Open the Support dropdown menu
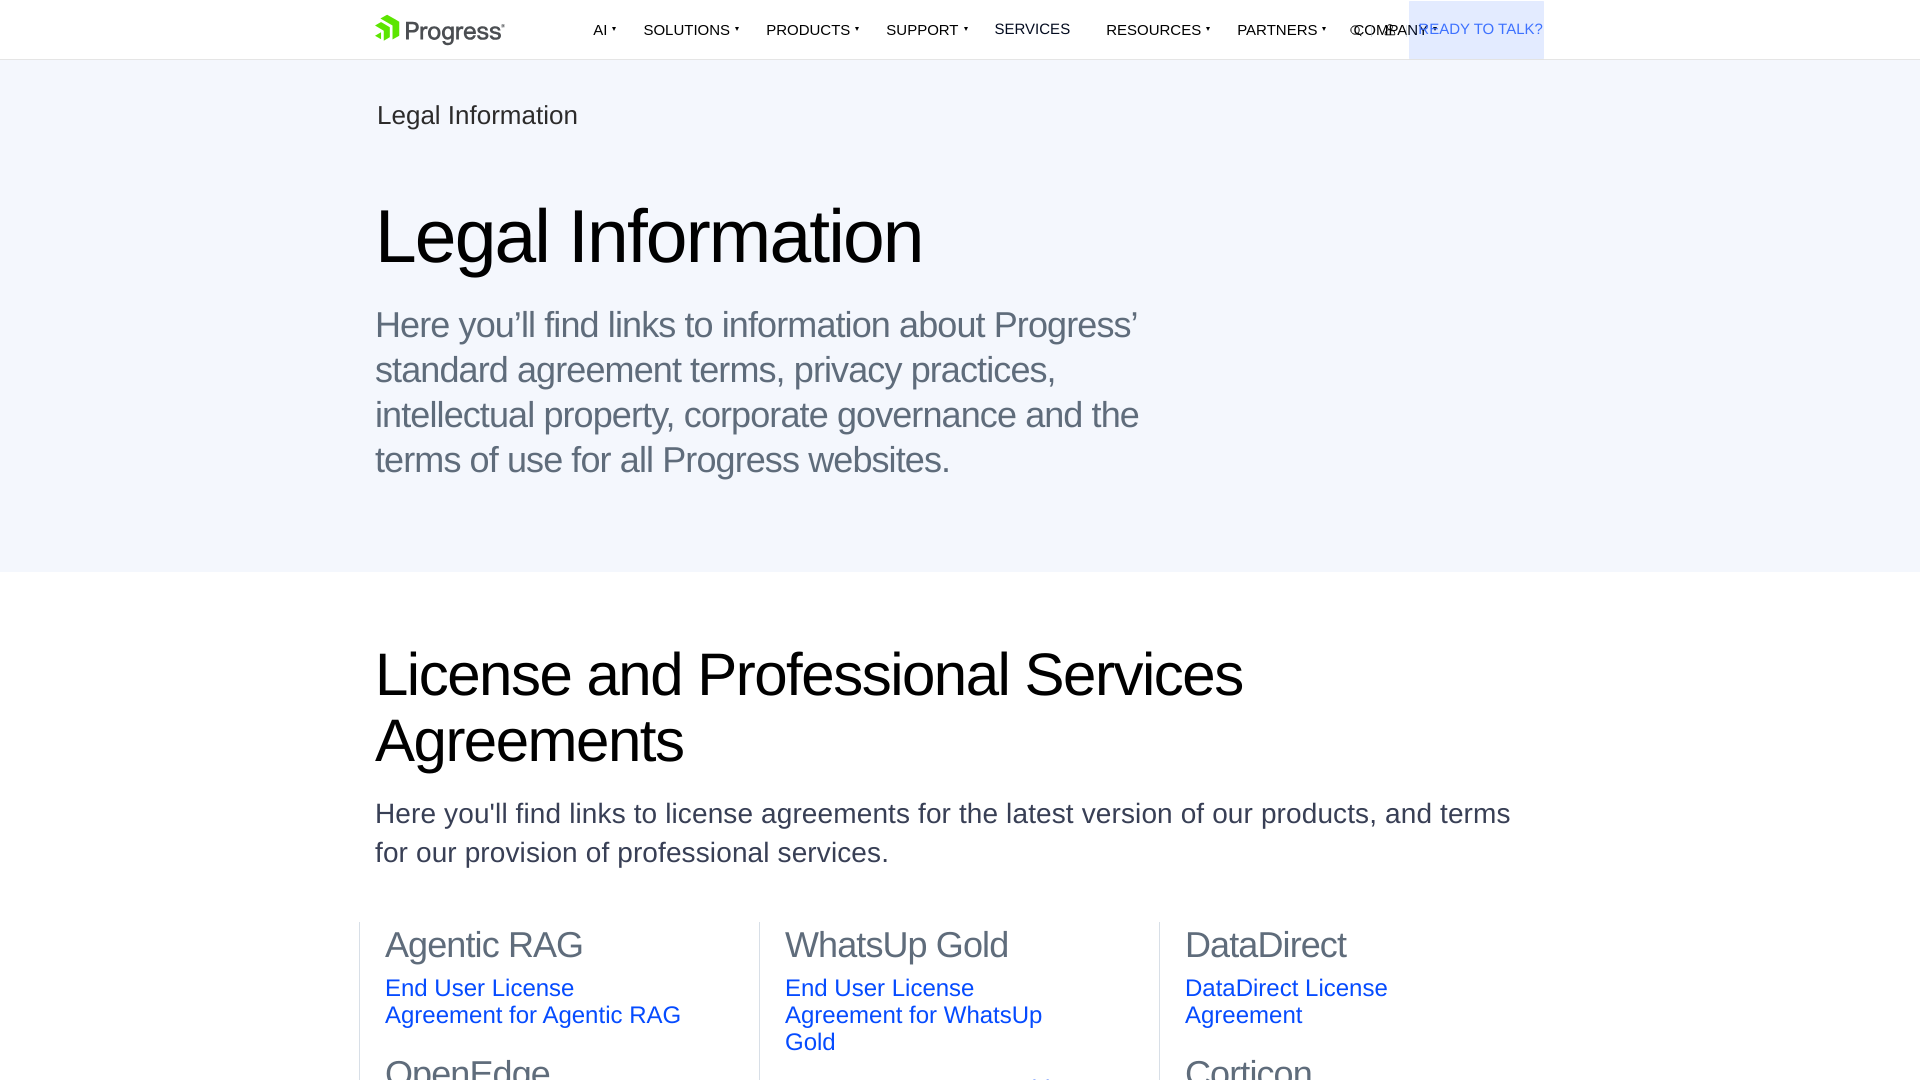Screen dimensions: 1920x1080 pos(925,30)
